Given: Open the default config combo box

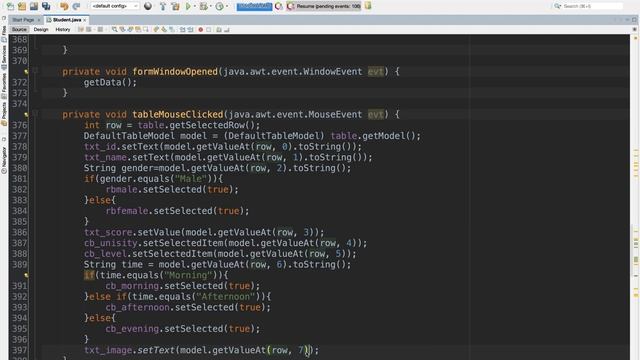Looking at the screenshot, I should click(x=115, y=6).
